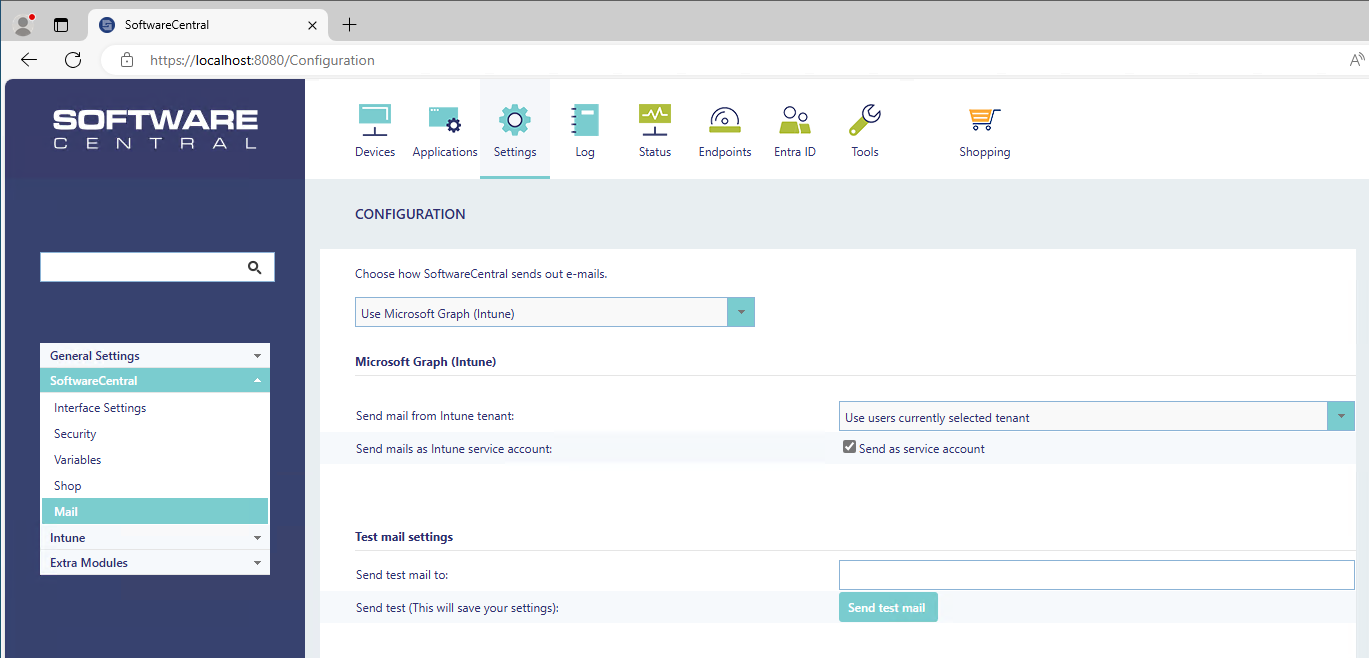Open the Log notebook icon
Screen dimensions: 1369x658
click(585, 121)
